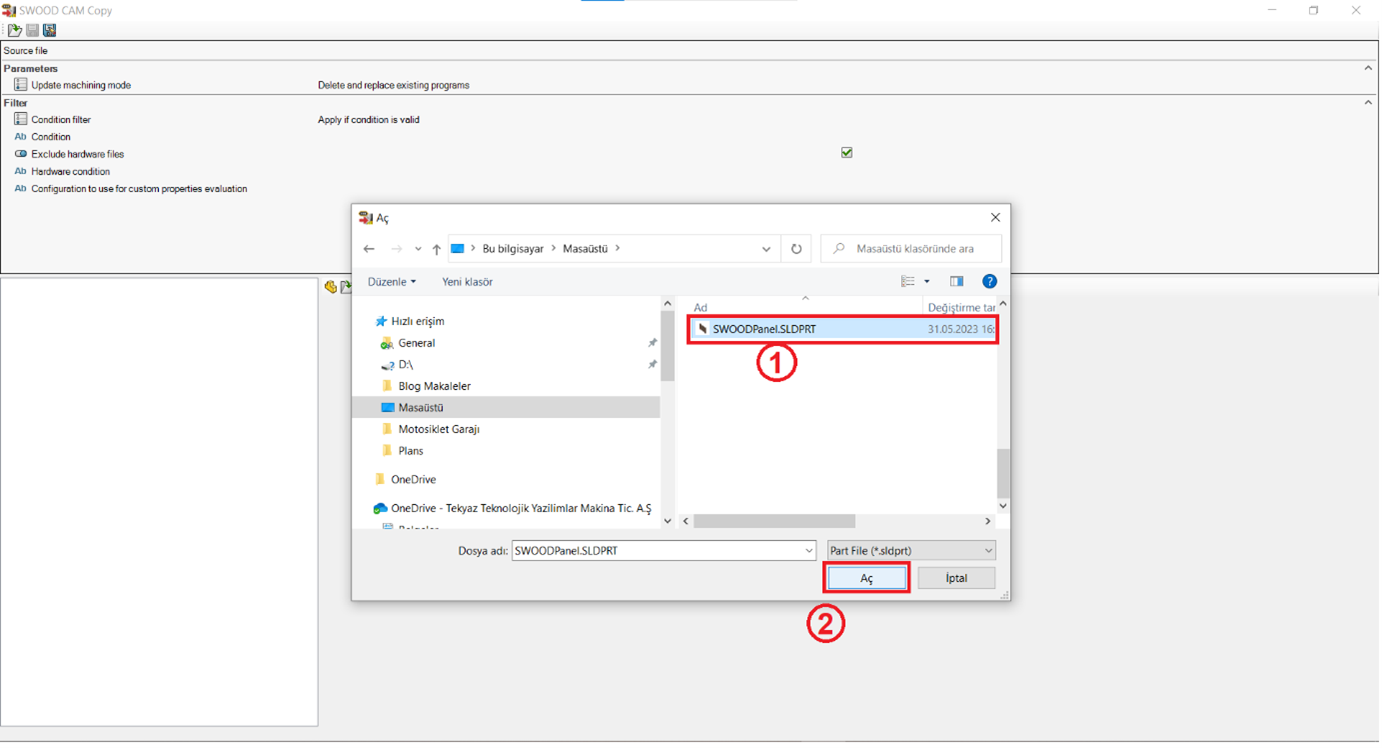Image resolution: width=1382 pixels, height=748 pixels.
Task: Click the Ab icon beside Condition
Action: coord(20,137)
